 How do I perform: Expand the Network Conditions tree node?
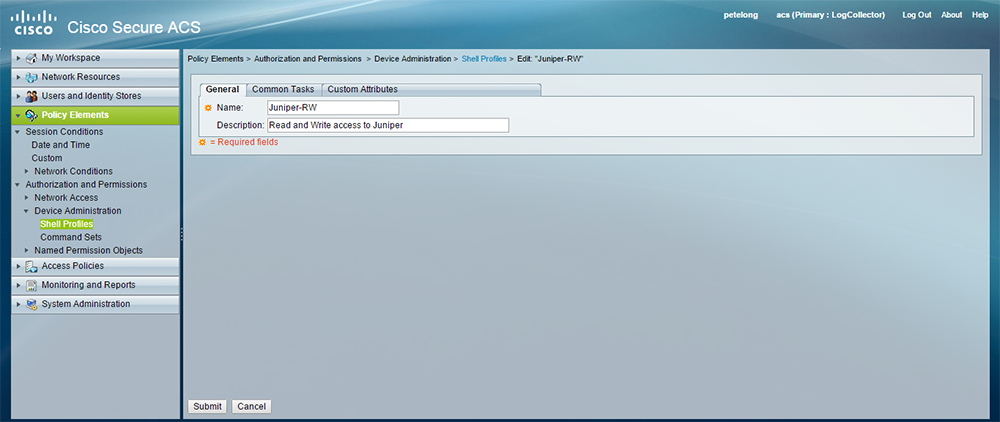[x=26, y=171]
